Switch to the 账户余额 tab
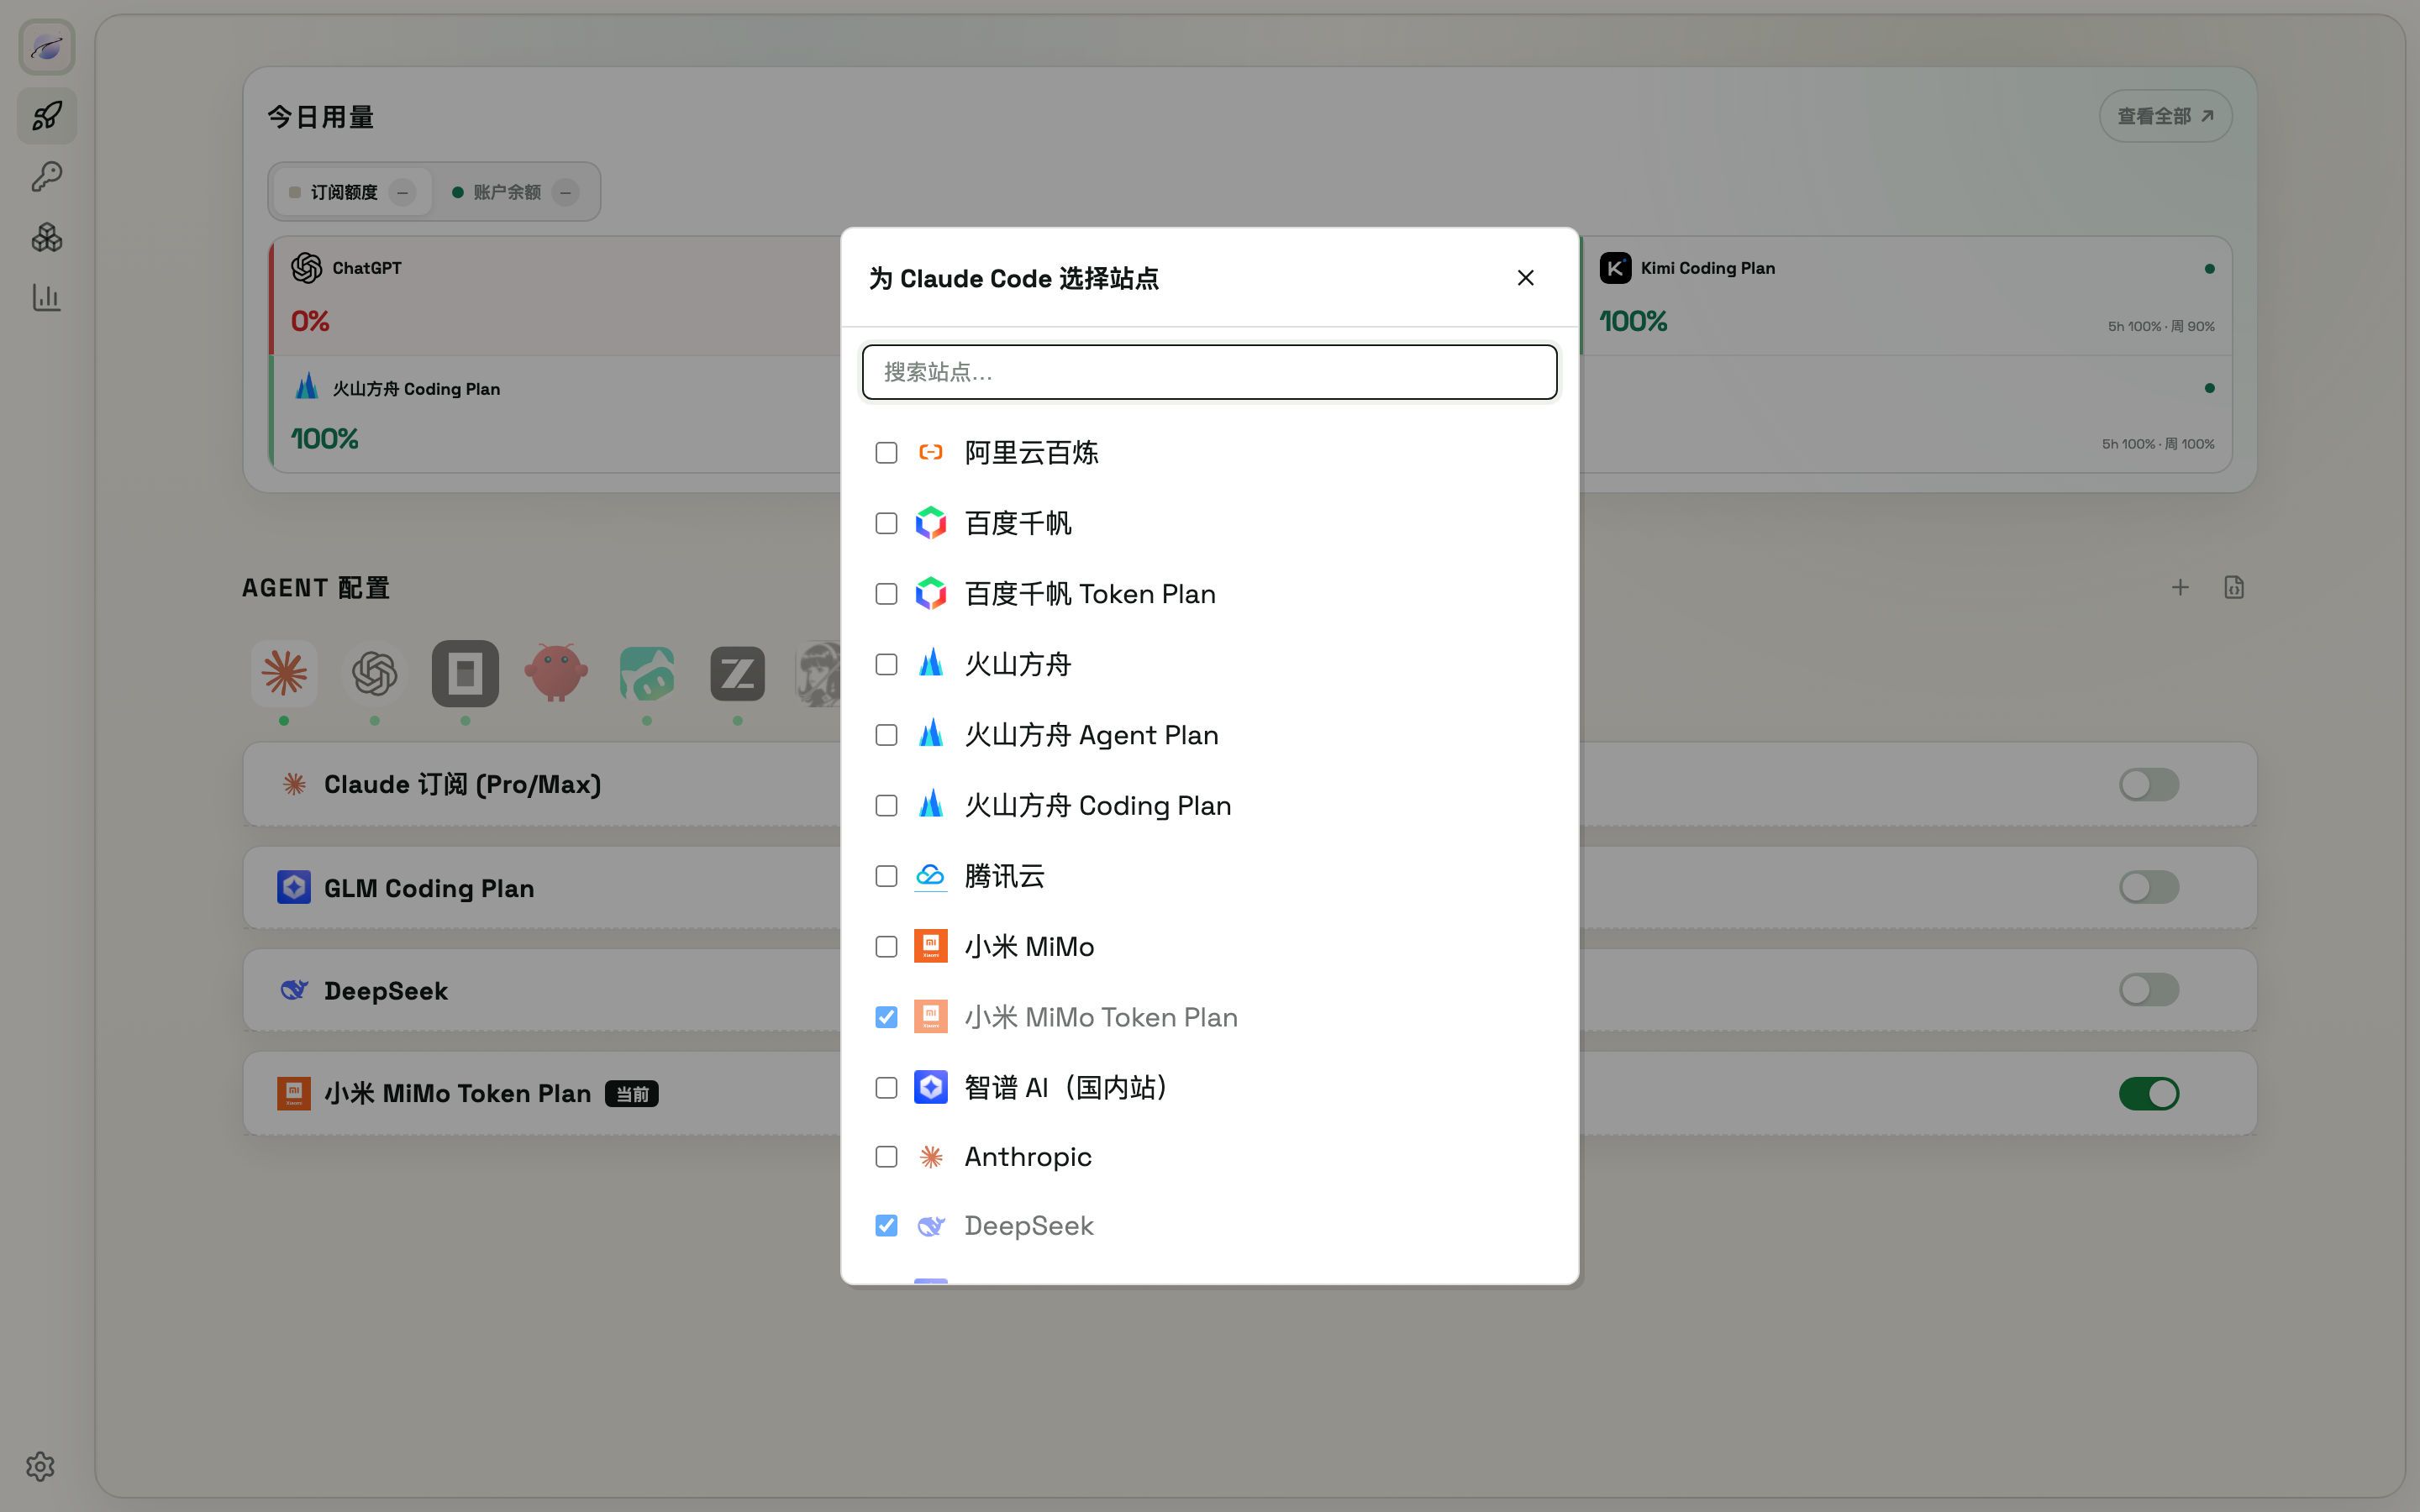 (515, 192)
